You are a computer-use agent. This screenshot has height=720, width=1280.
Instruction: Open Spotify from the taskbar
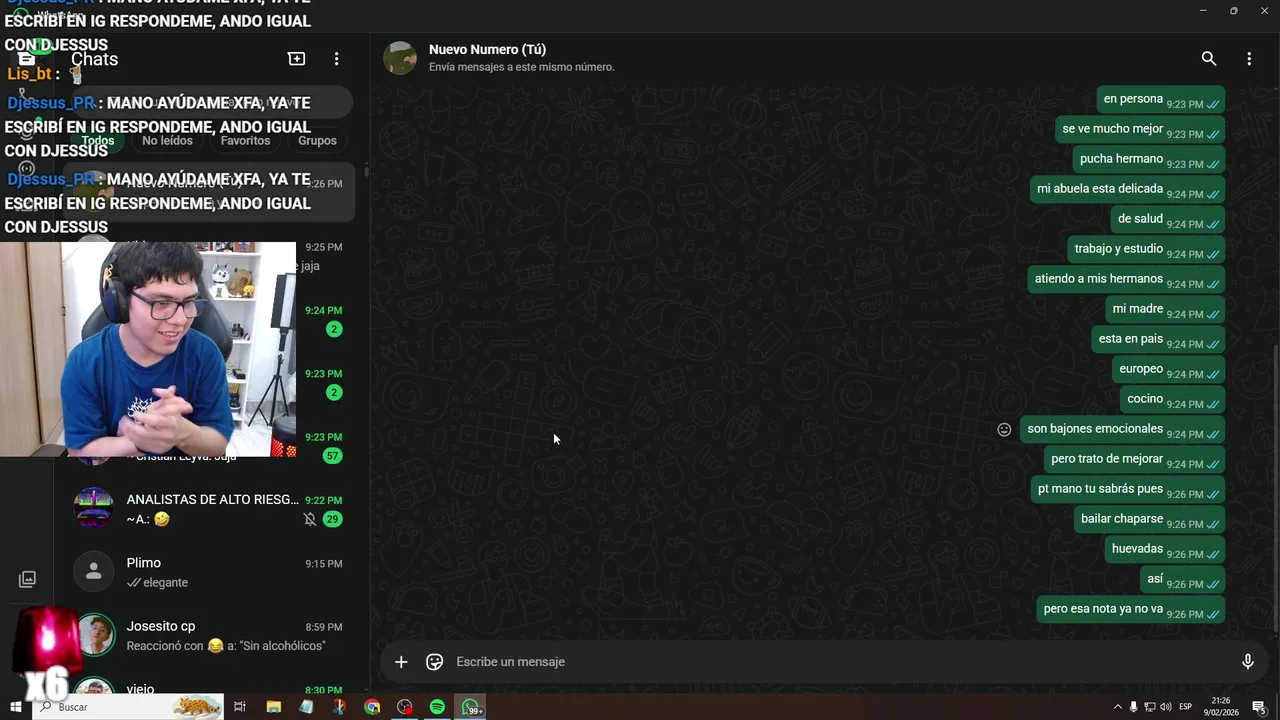tap(437, 707)
